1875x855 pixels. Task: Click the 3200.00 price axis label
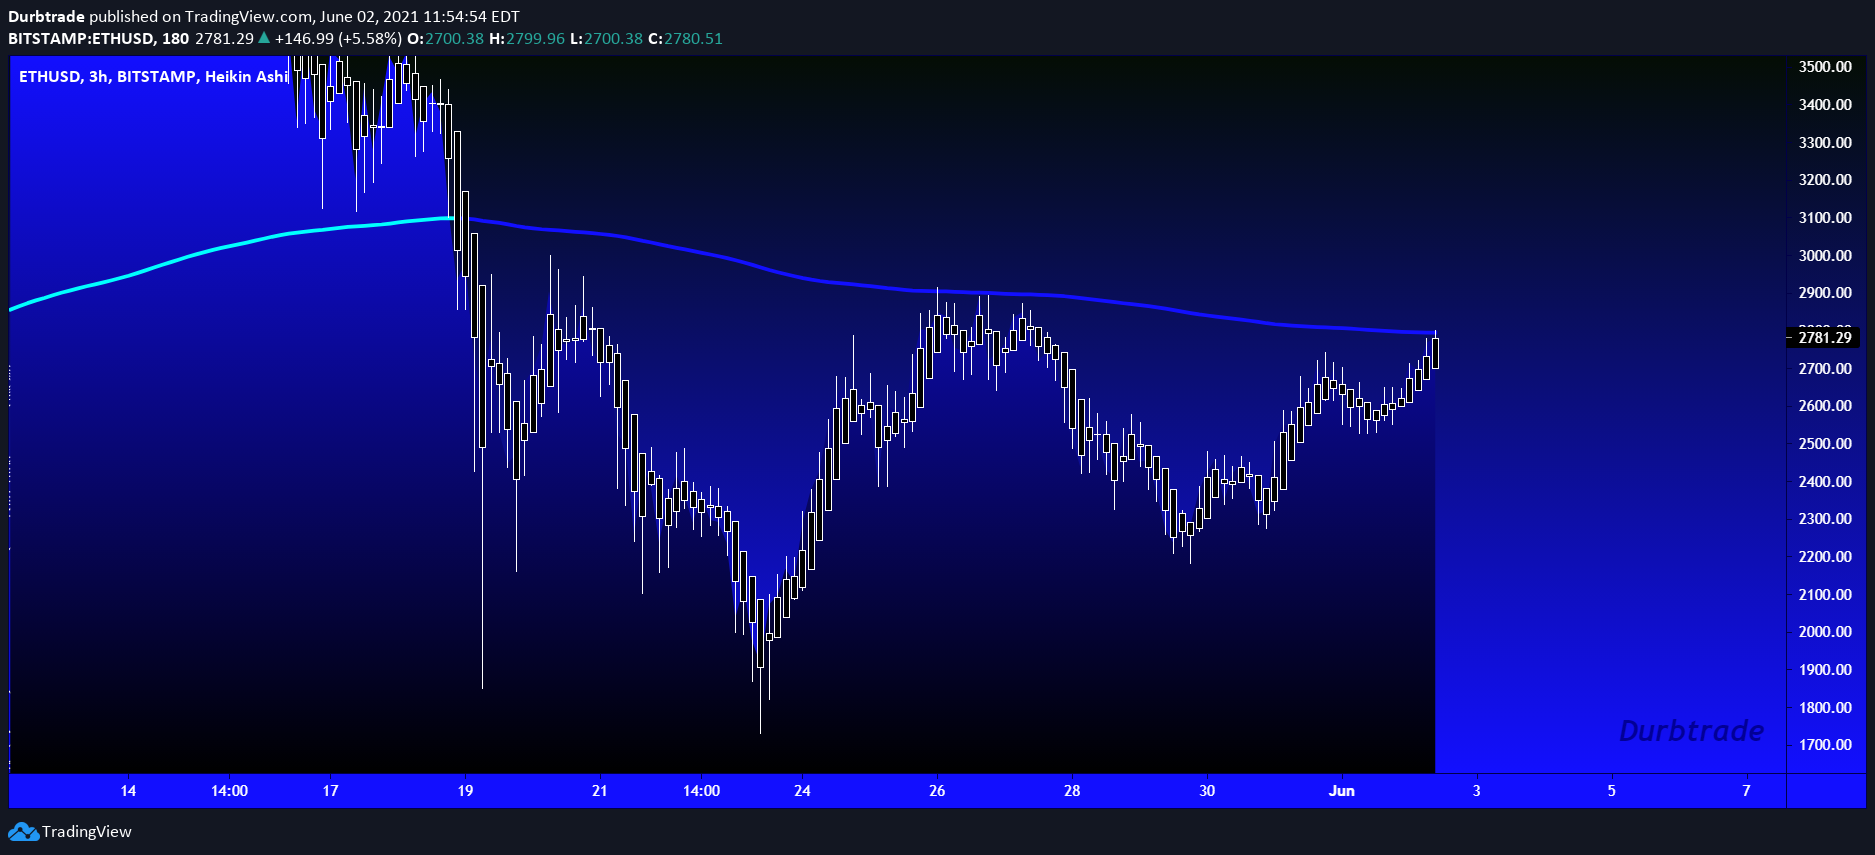coord(1825,180)
